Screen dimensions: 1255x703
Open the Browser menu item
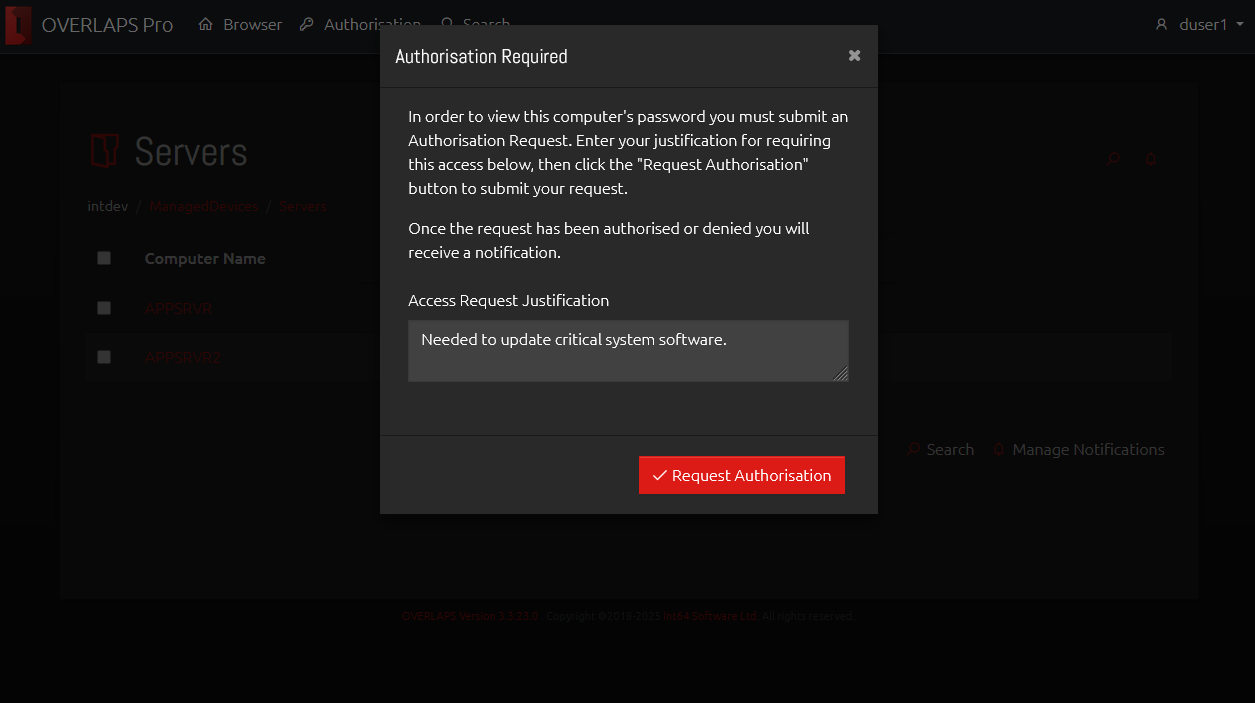240,24
